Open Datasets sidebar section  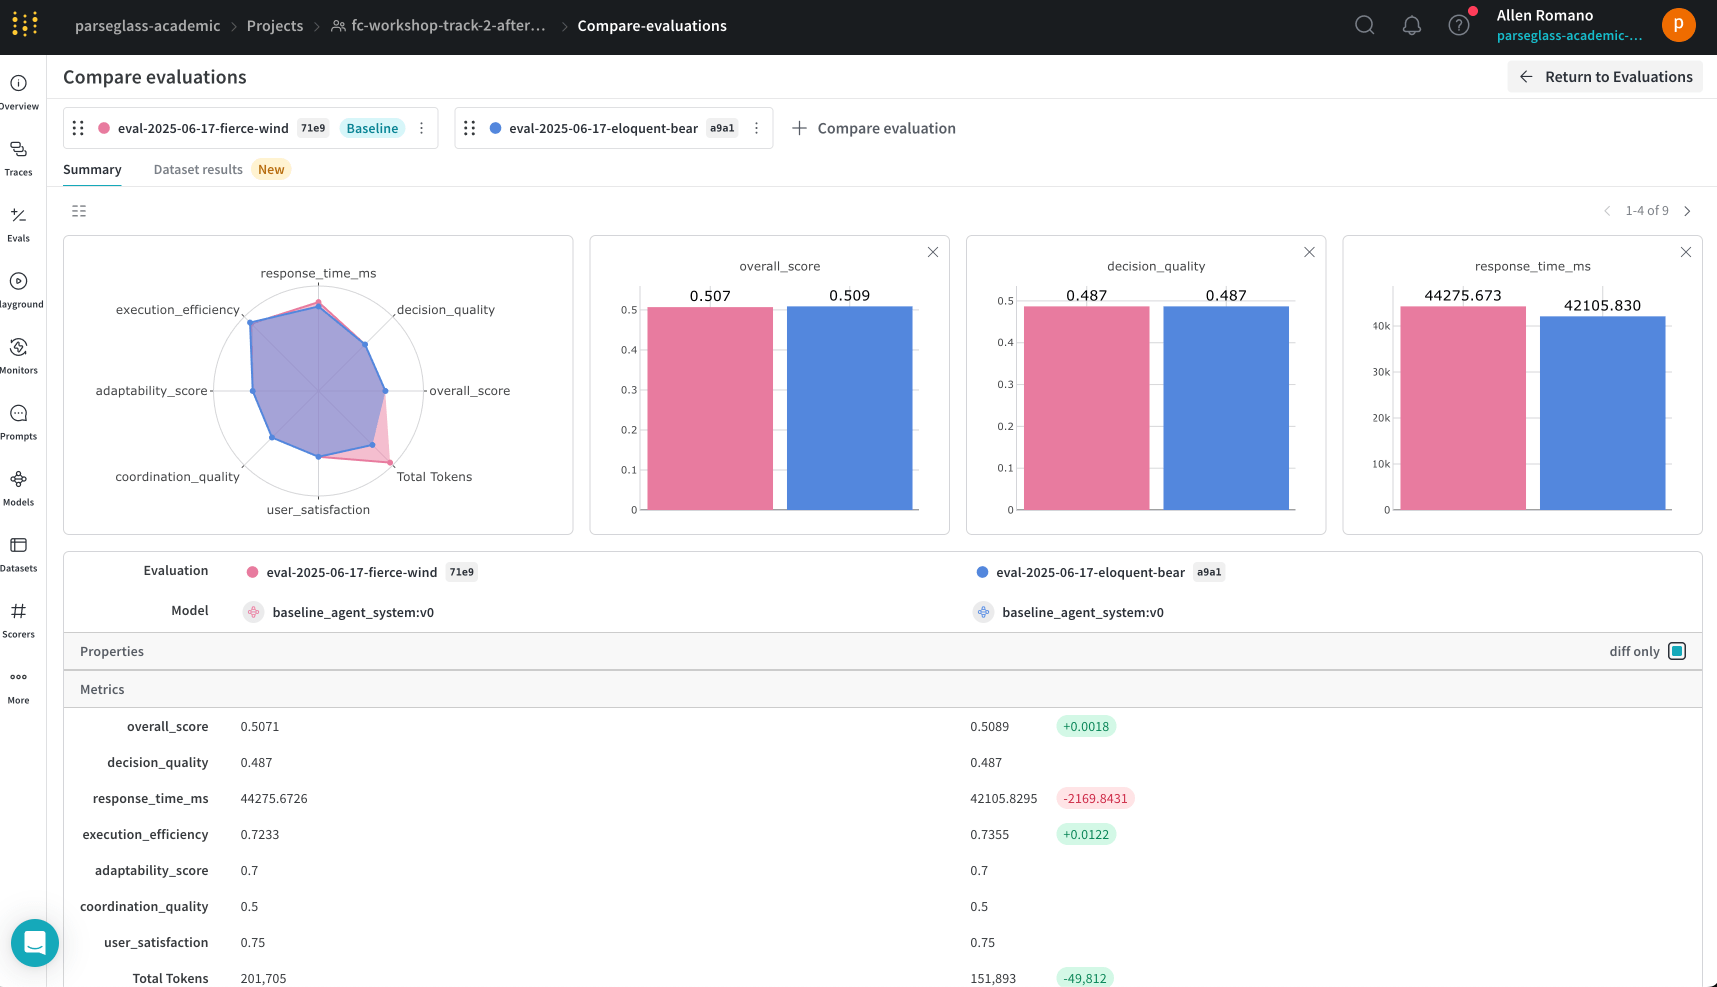tap(18, 554)
